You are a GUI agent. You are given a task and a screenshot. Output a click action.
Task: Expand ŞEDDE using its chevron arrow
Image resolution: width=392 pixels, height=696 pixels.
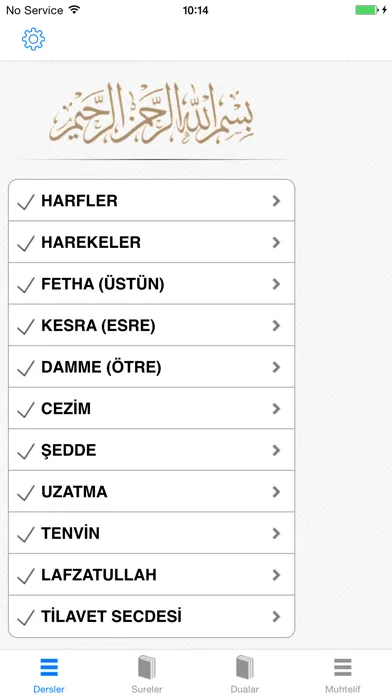click(277, 450)
